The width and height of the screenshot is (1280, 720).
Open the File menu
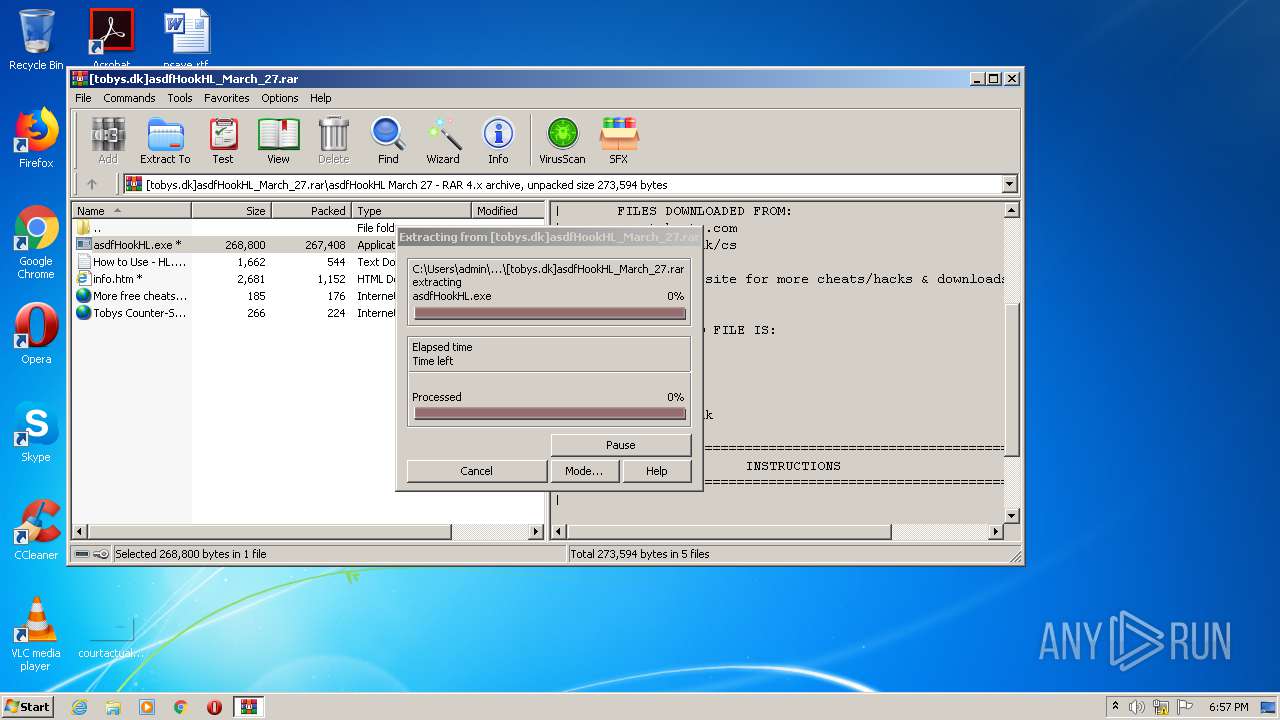[83, 98]
